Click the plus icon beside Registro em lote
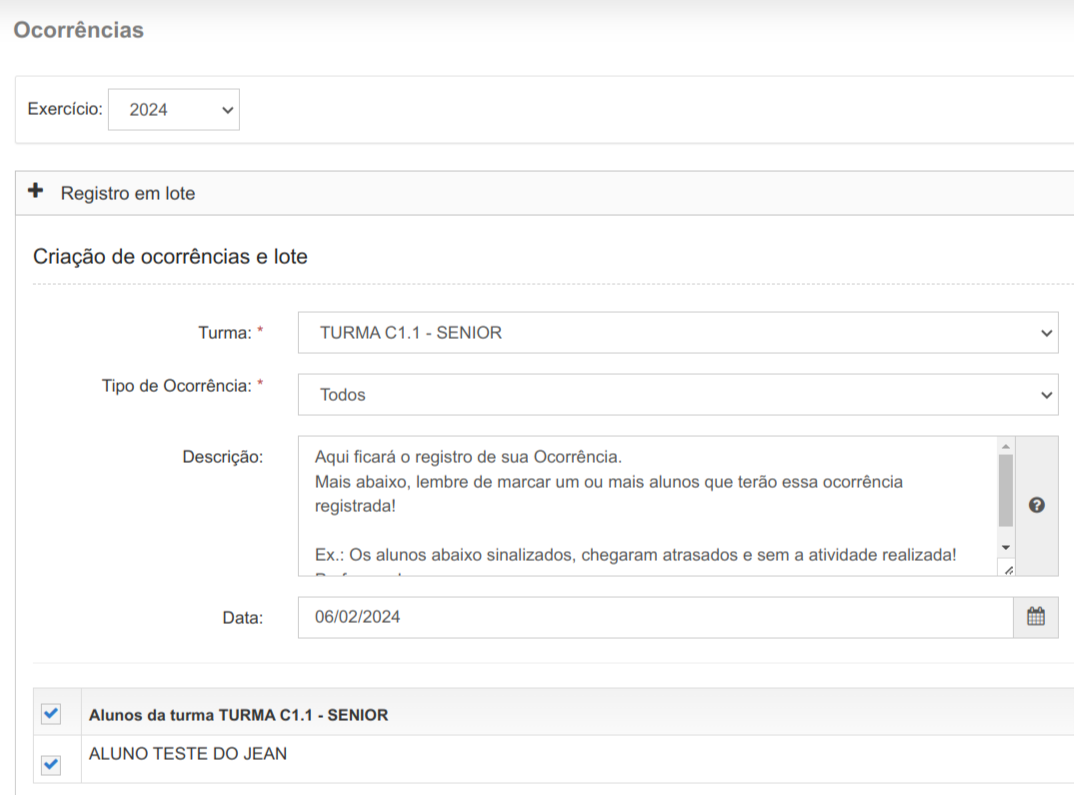The width and height of the screenshot is (1074, 795). (x=37, y=192)
